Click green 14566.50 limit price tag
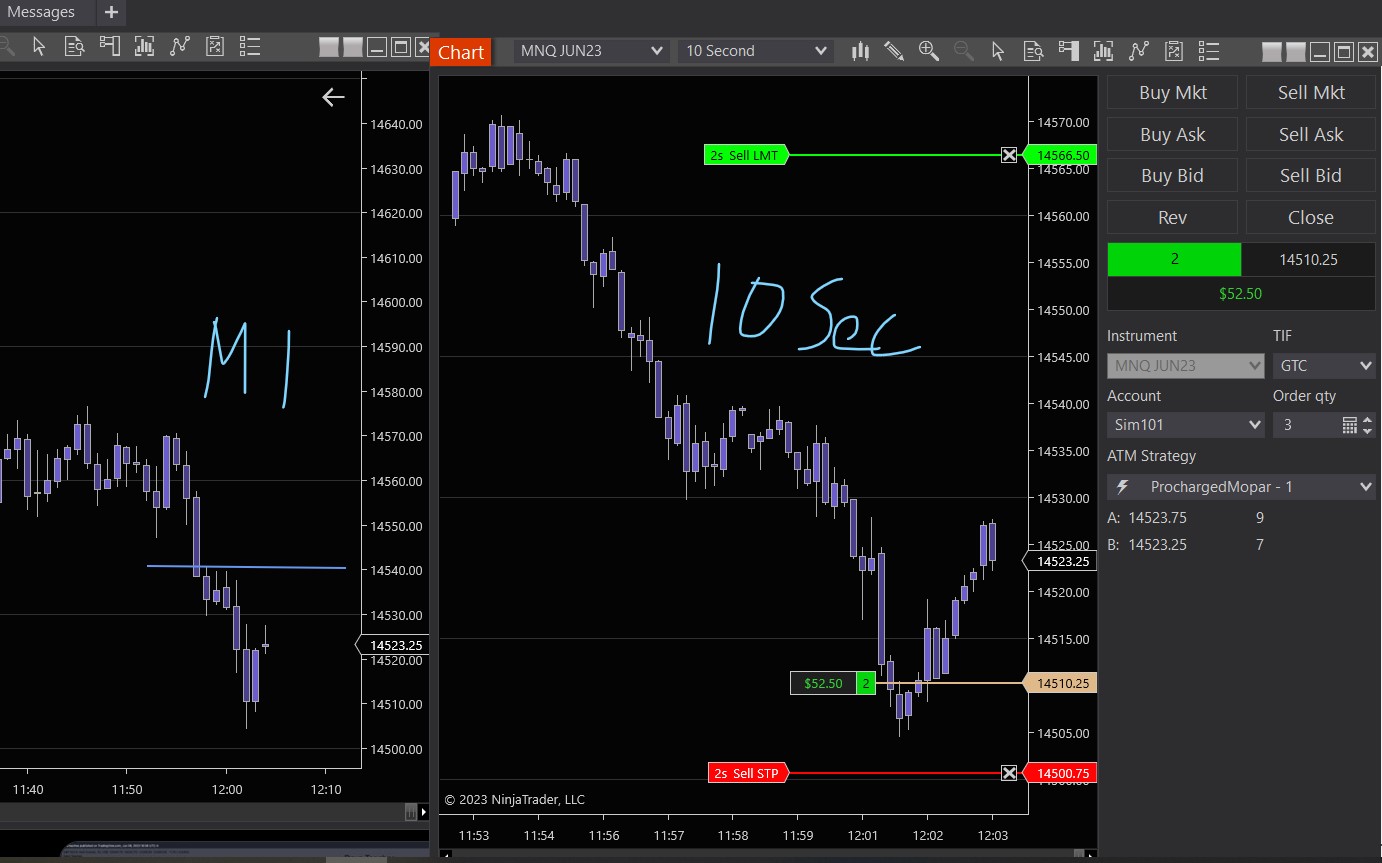 point(1062,155)
